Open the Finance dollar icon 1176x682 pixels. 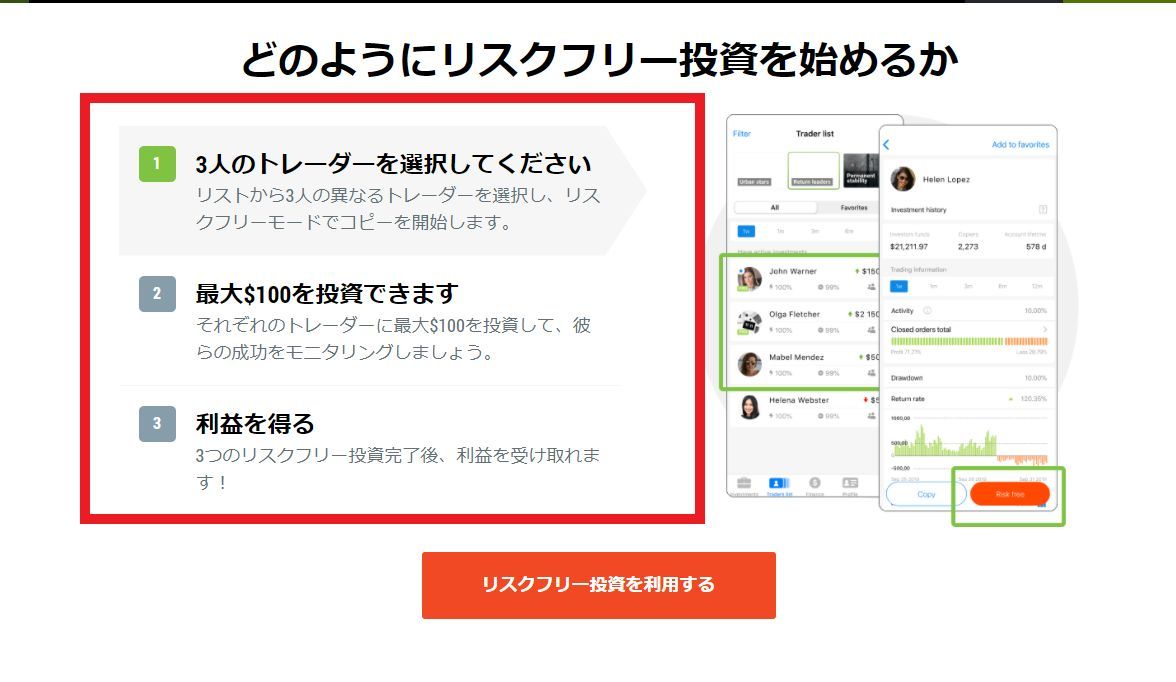coord(815,483)
